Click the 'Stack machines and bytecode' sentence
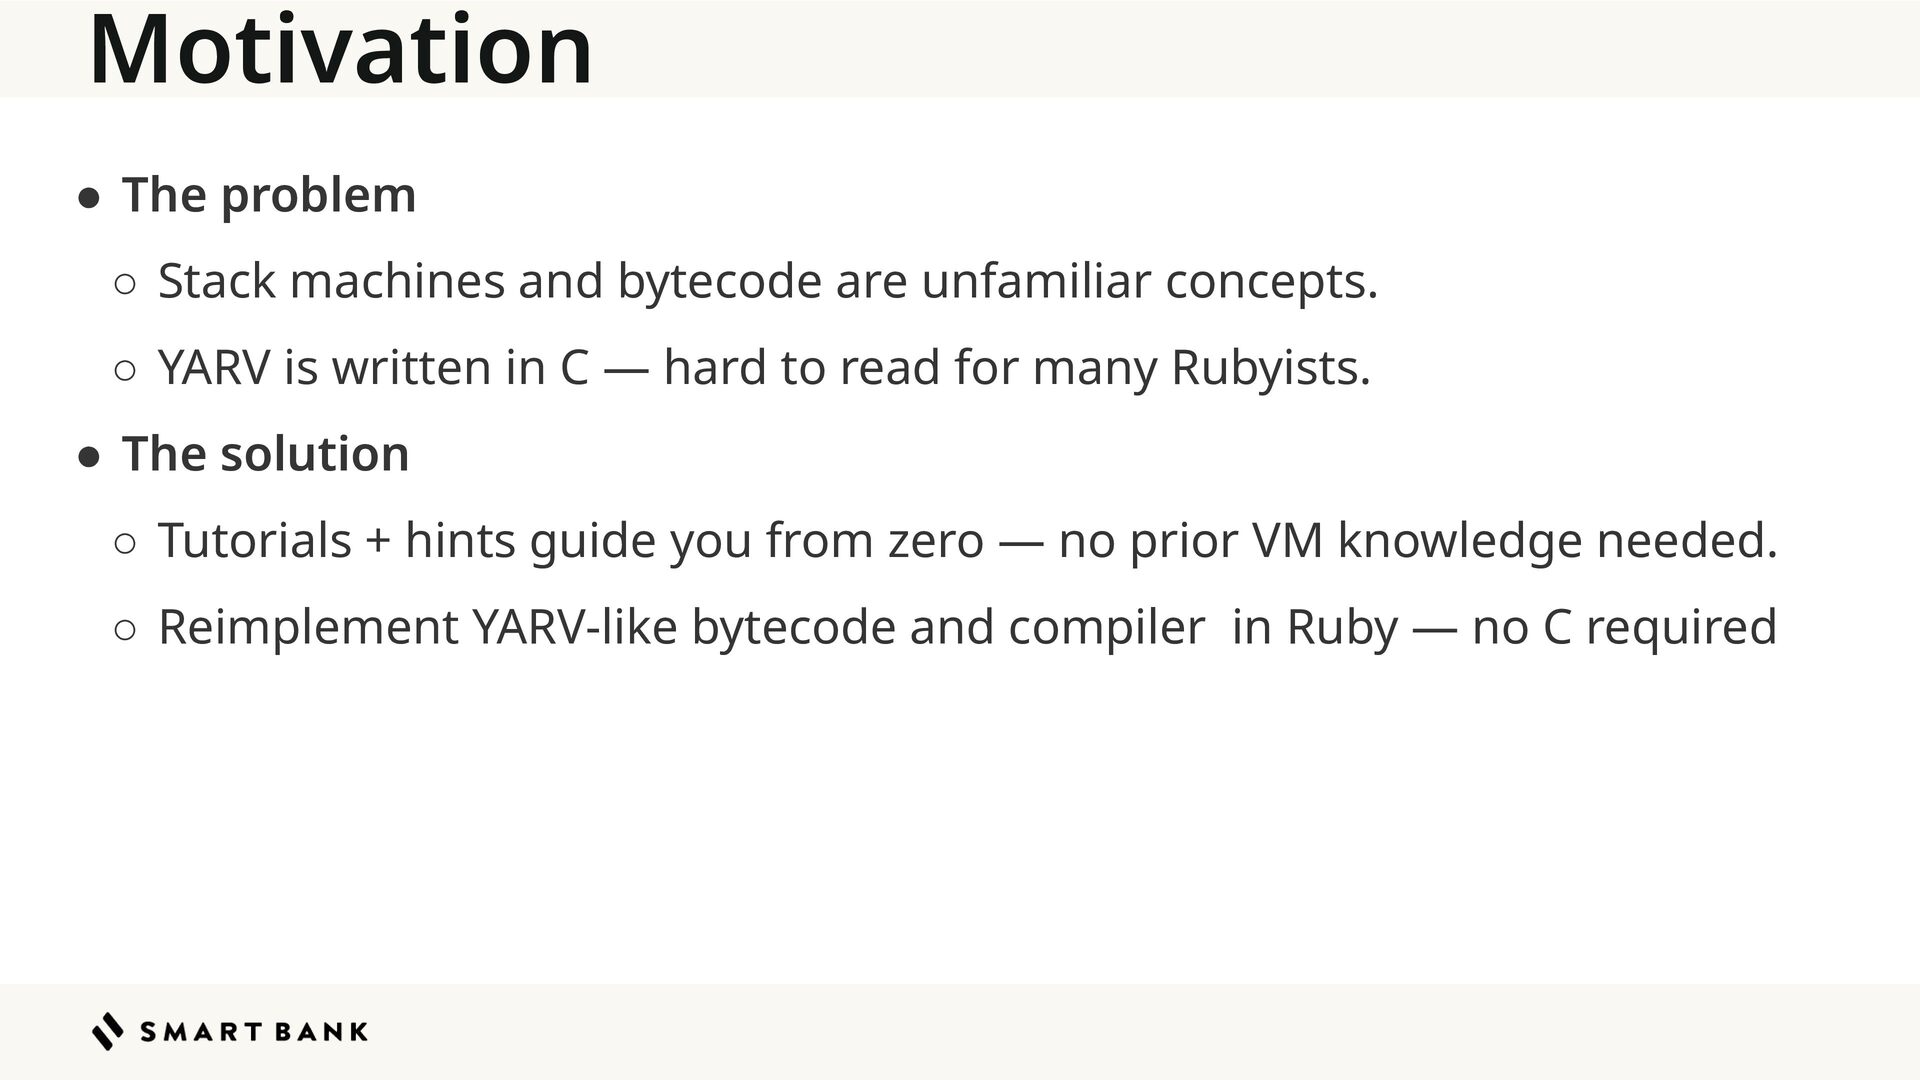This screenshot has width=1920, height=1080. [x=768, y=281]
